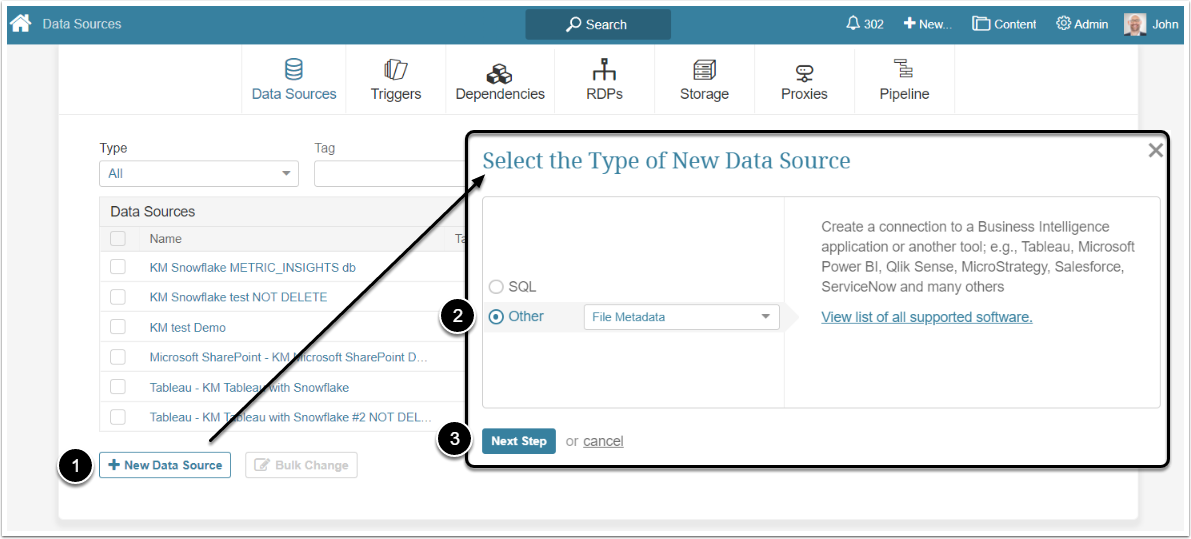Open View list of all supported software link
Viewport: 1191px width, 539px height.
(926, 317)
